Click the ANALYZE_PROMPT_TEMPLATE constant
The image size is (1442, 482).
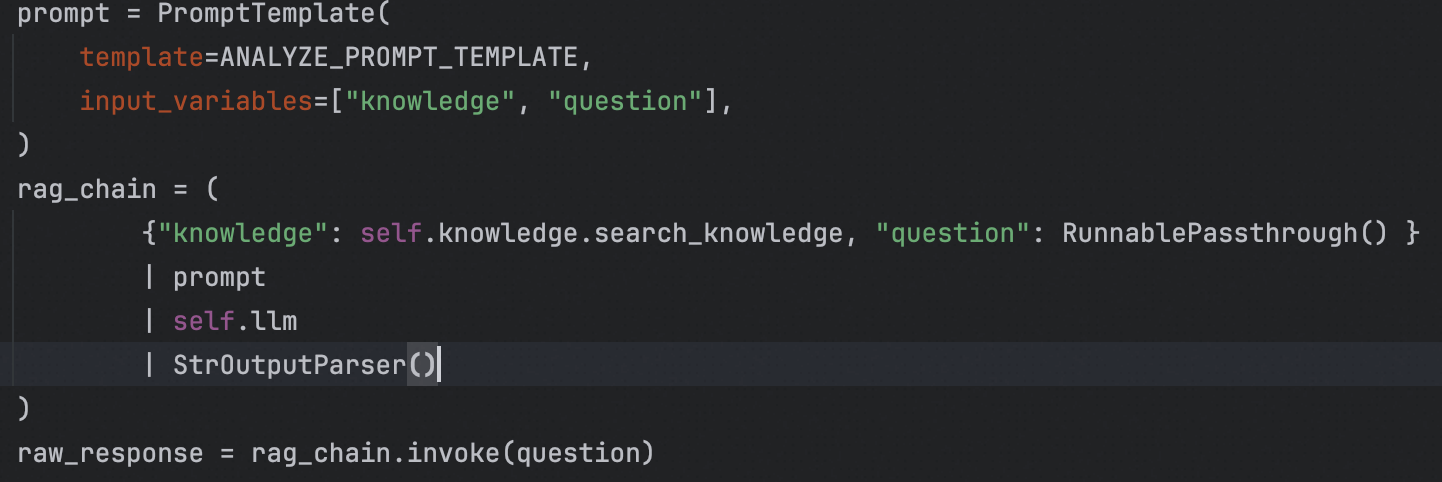coord(398,58)
